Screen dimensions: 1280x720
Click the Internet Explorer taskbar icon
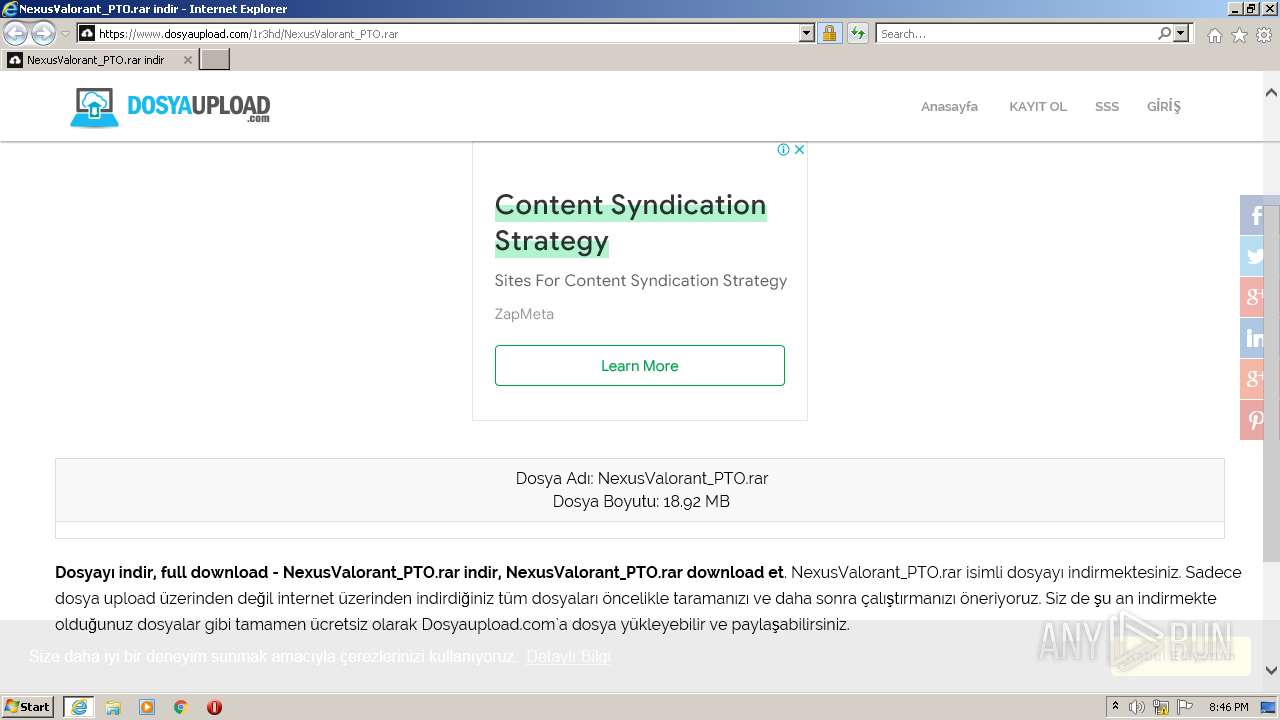(x=79, y=707)
